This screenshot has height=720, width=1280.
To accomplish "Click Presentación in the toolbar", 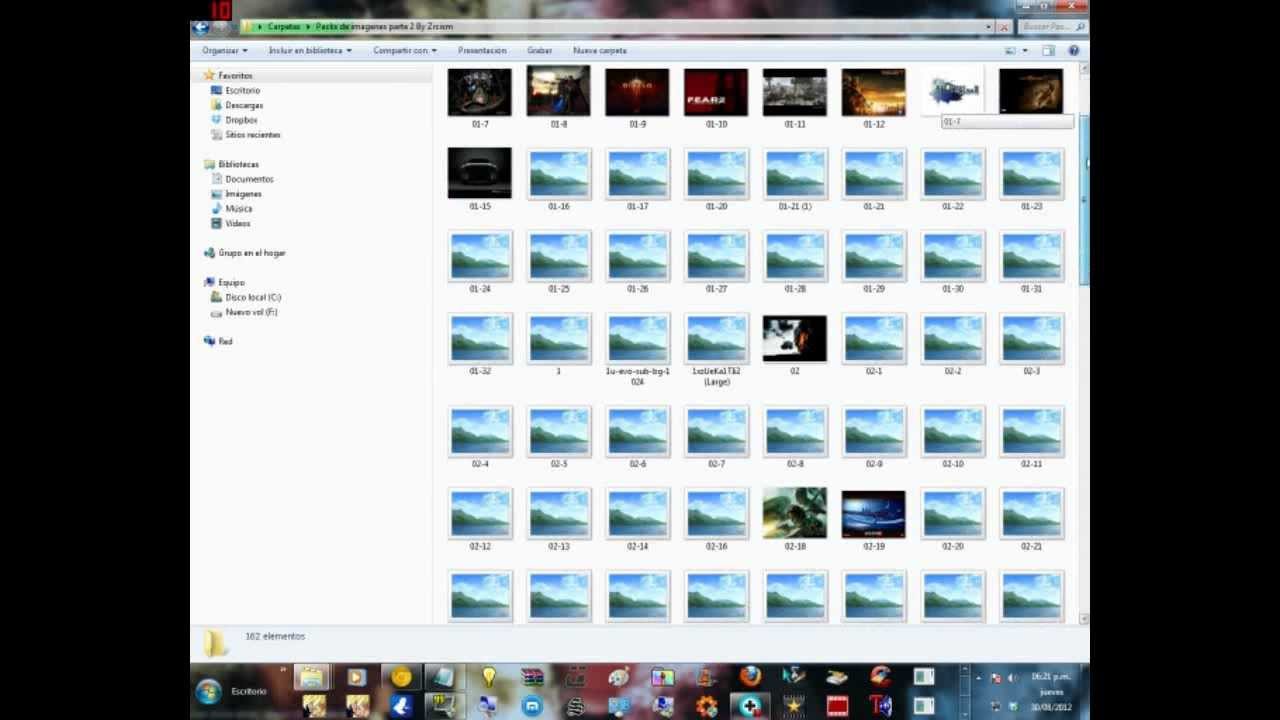I will coord(482,50).
